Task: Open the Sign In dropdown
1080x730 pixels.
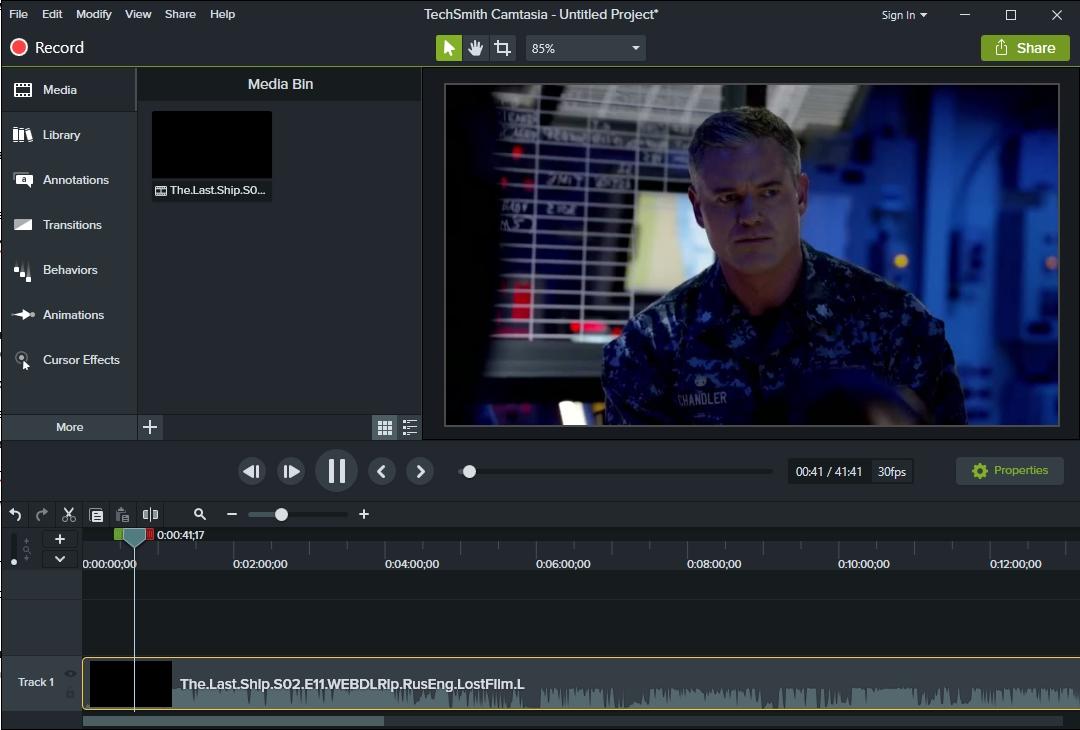Action: click(x=904, y=15)
